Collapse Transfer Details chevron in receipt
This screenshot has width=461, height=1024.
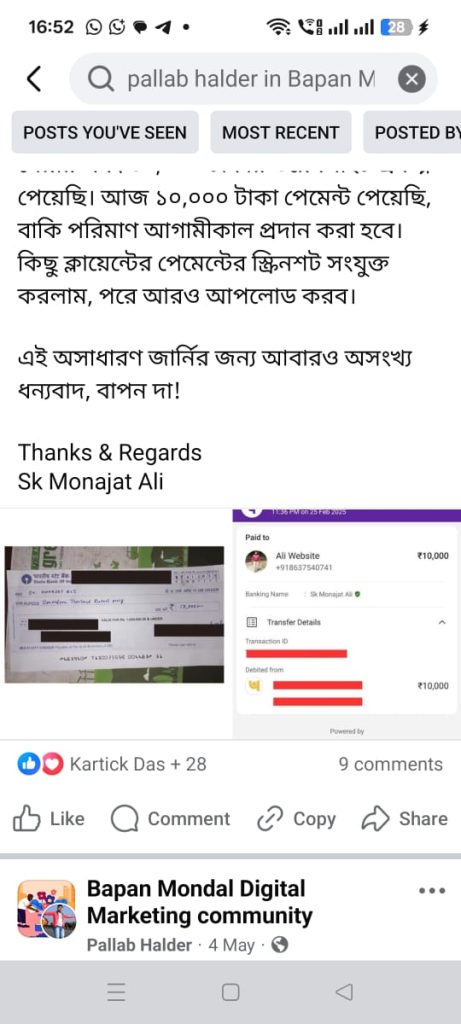pyautogui.click(x=442, y=622)
